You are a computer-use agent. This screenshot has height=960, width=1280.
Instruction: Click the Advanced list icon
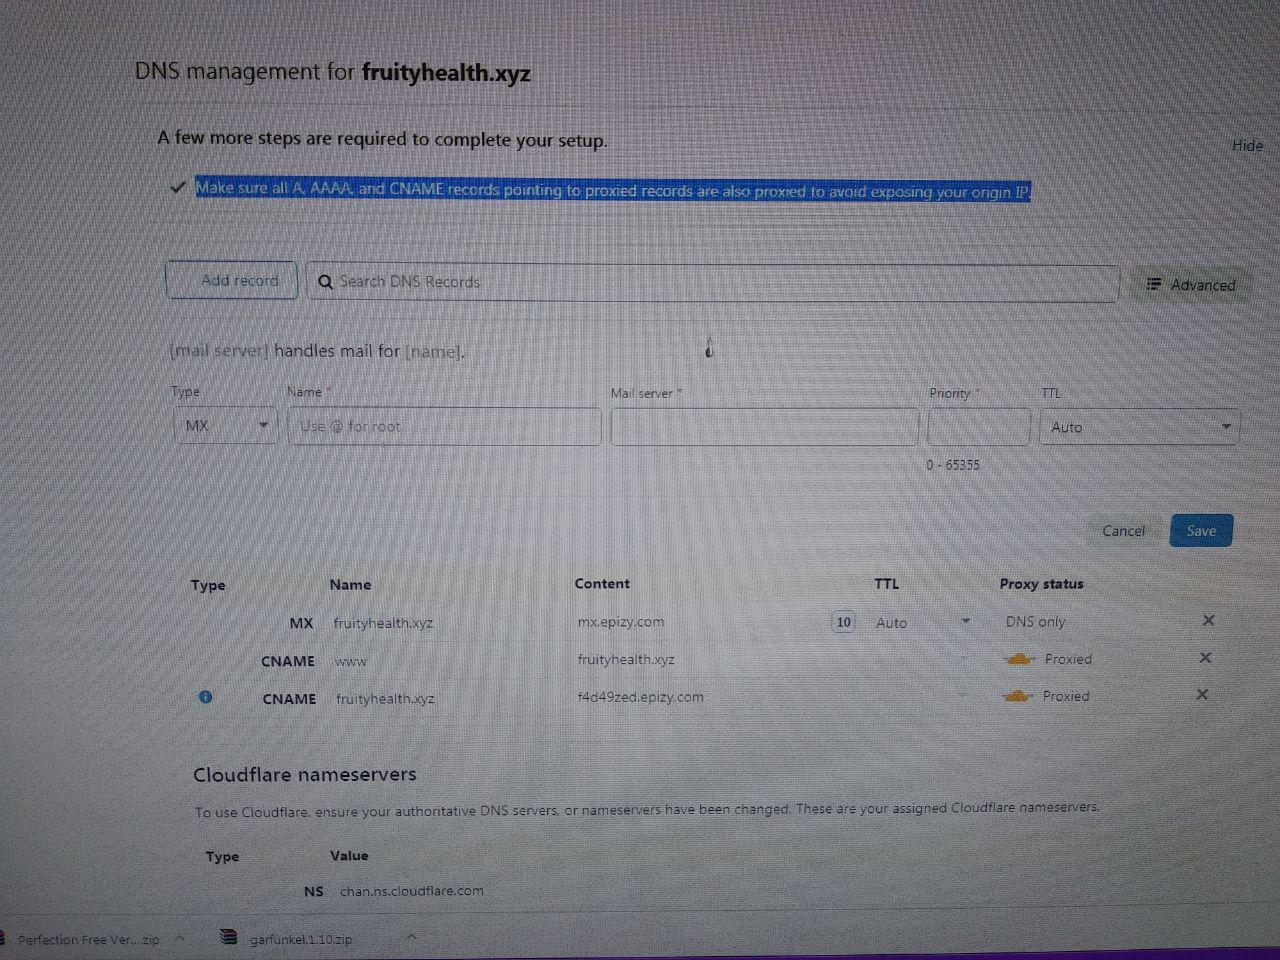(1153, 285)
